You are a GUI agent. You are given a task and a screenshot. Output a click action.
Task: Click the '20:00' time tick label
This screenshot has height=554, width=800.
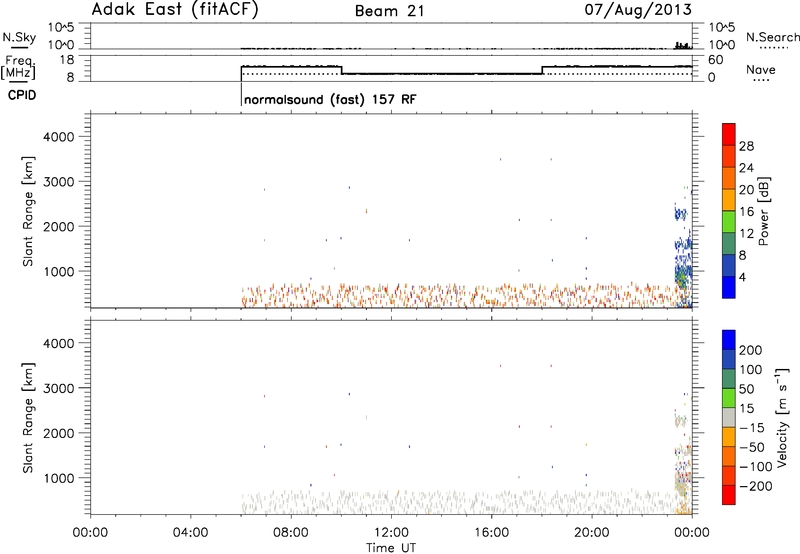592,533
